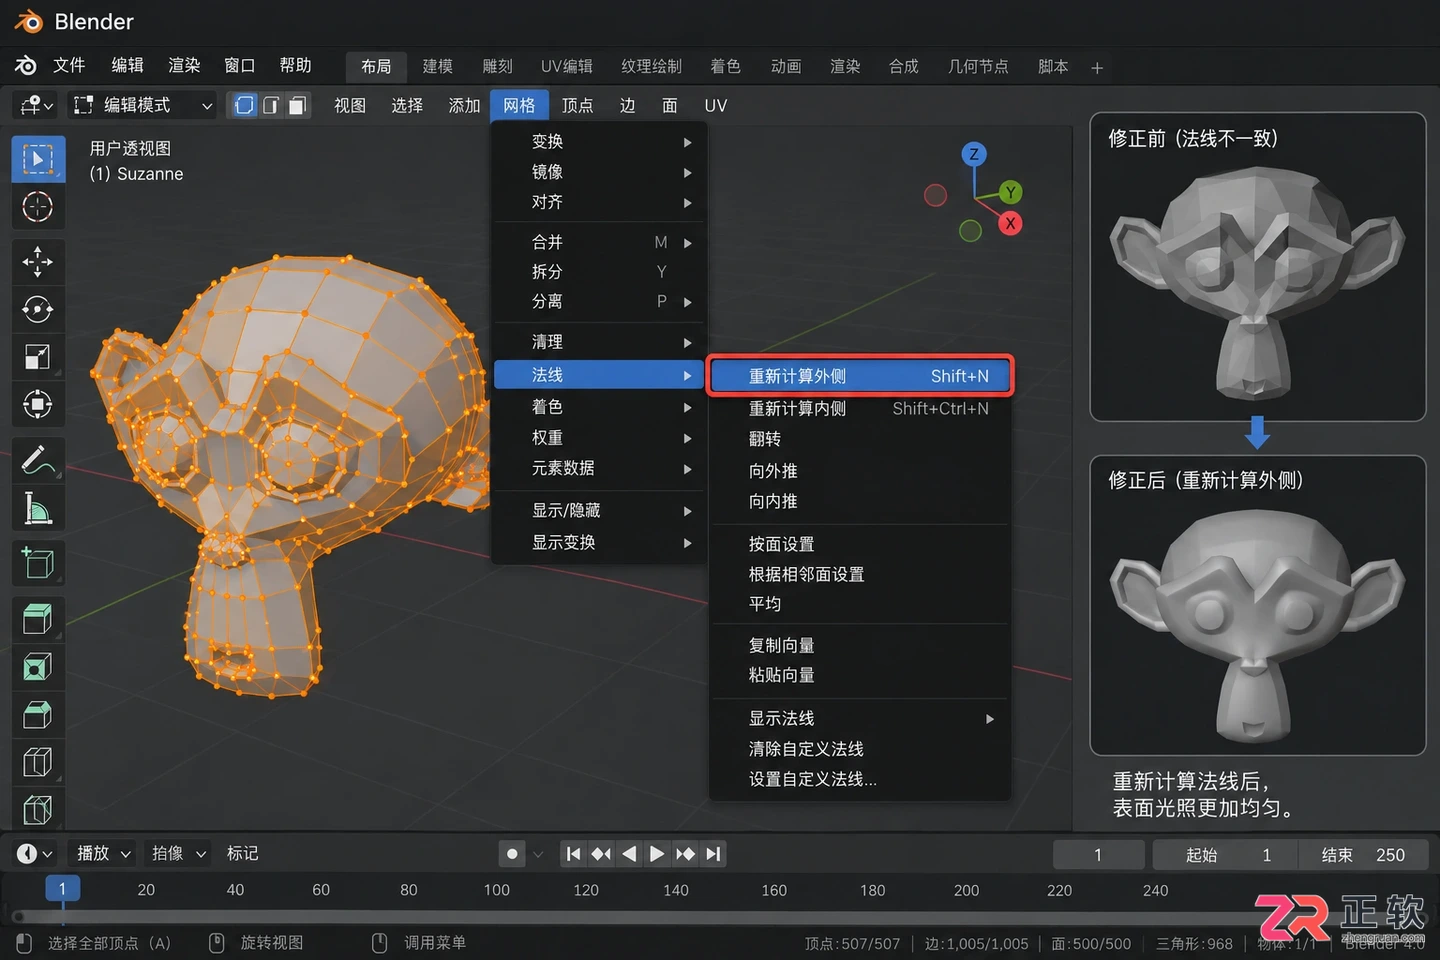1440x960 pixels.
Task: Click the 修正后 monkey preview image
Action: [1257, 627]
